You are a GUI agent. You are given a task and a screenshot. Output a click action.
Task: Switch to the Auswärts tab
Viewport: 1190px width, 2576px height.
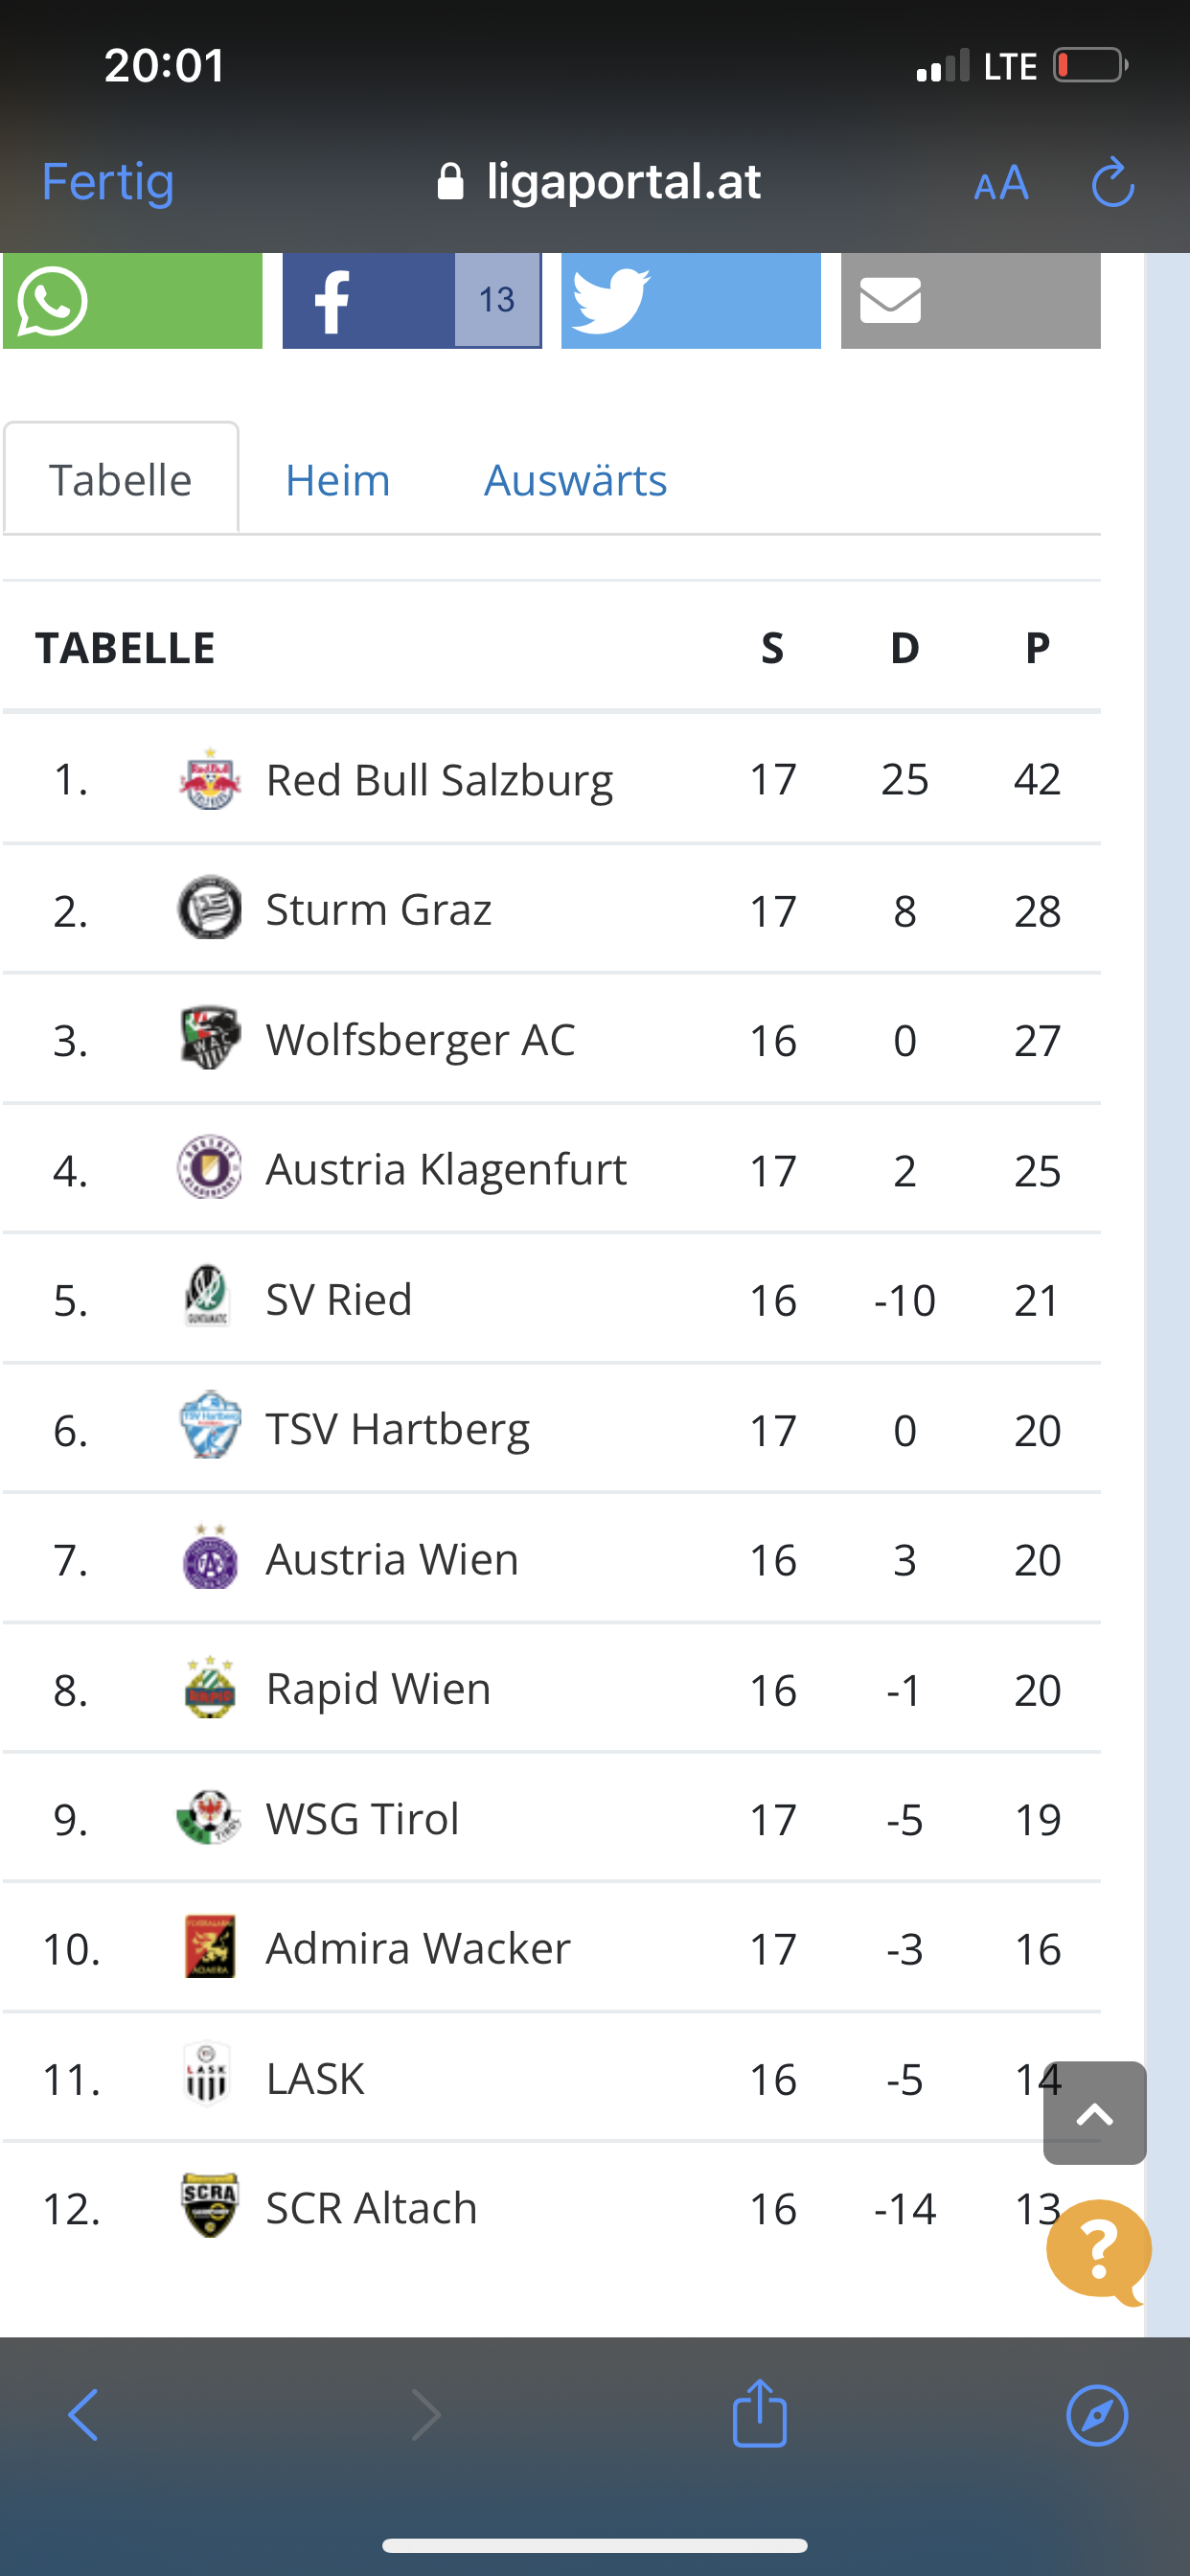pos(576,480)
